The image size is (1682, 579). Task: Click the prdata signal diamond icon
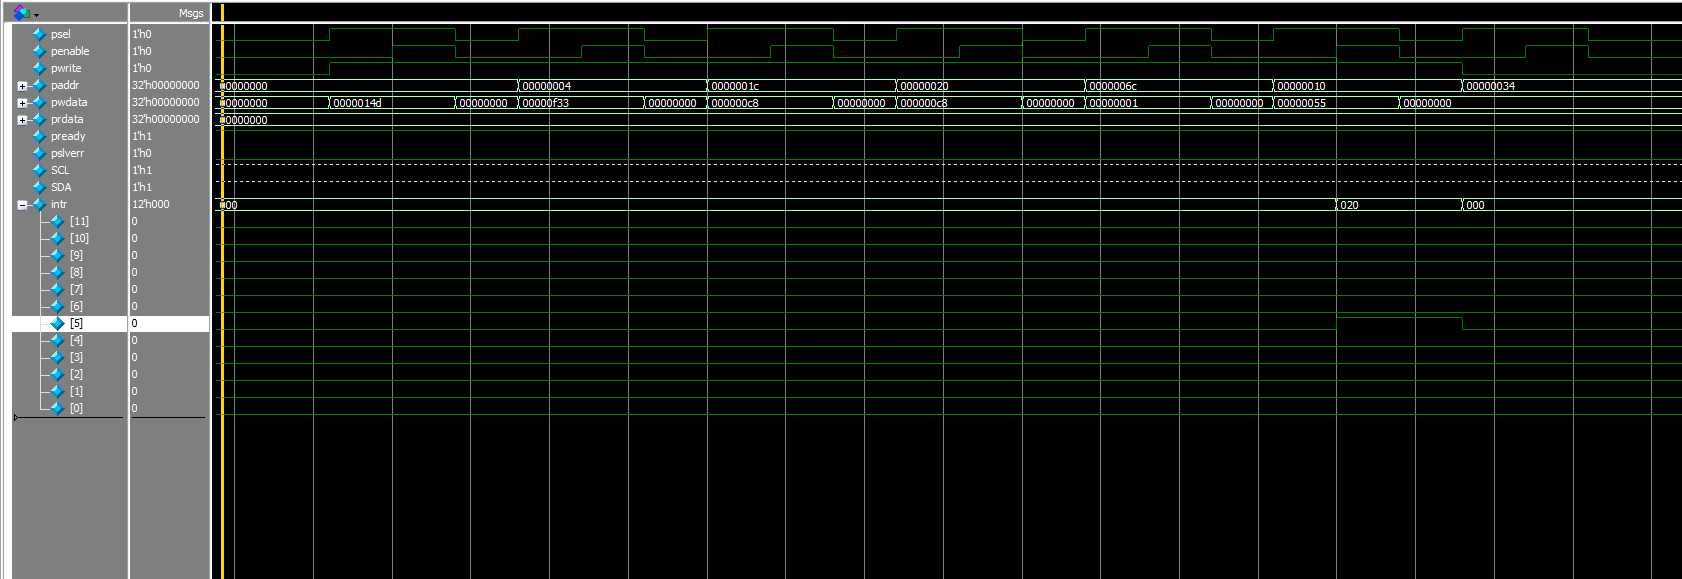click(x=39, y=119)
